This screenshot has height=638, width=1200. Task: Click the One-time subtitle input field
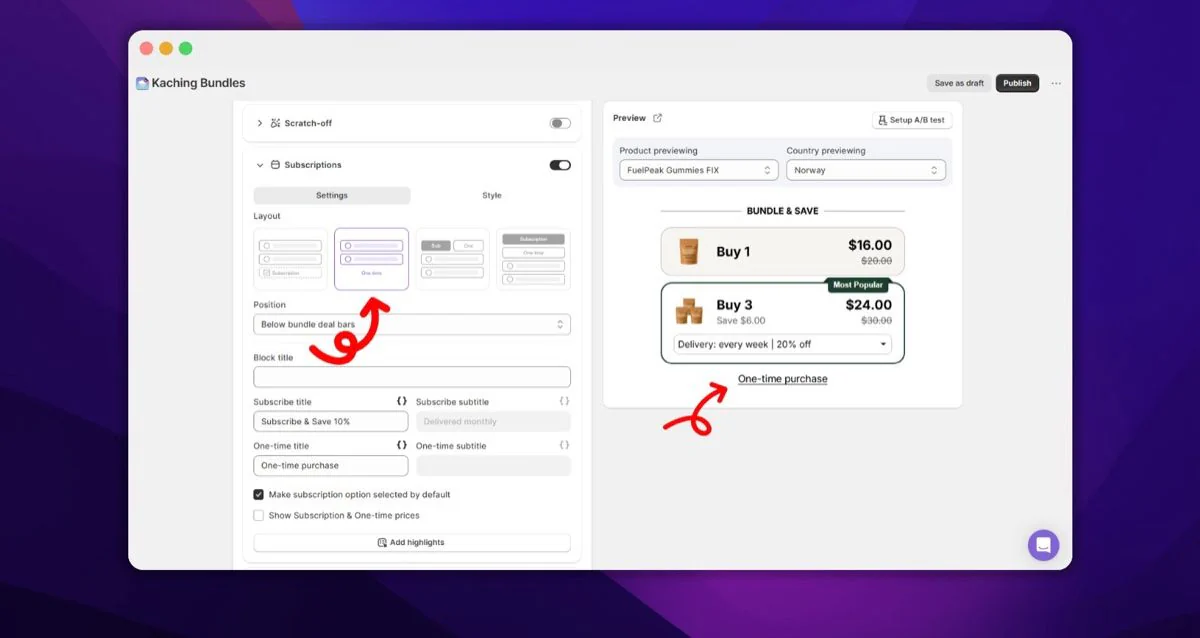(x=493, y=465)
